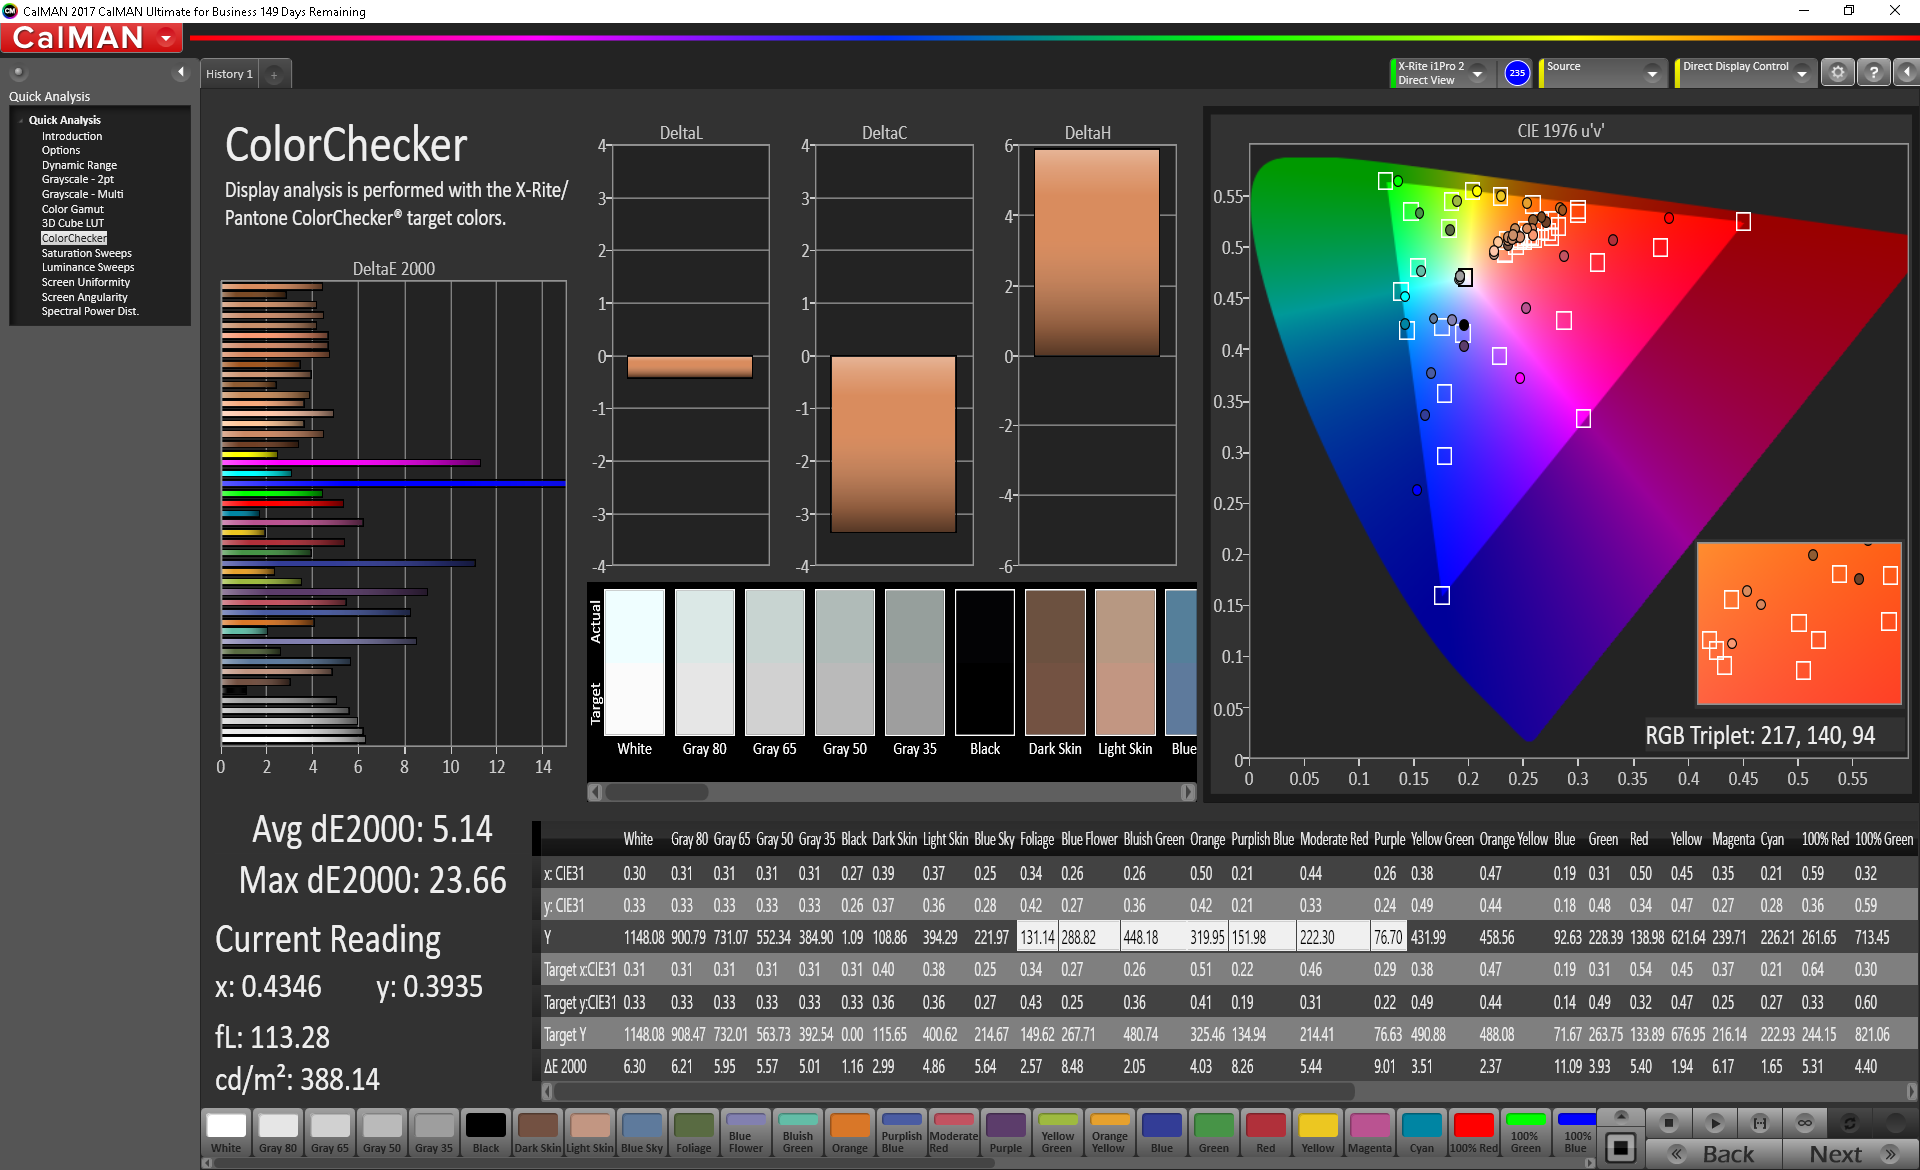The image size is (1920, 1170).
Task: Open the Source dropdown
Action: click(x=1651, y=73)
